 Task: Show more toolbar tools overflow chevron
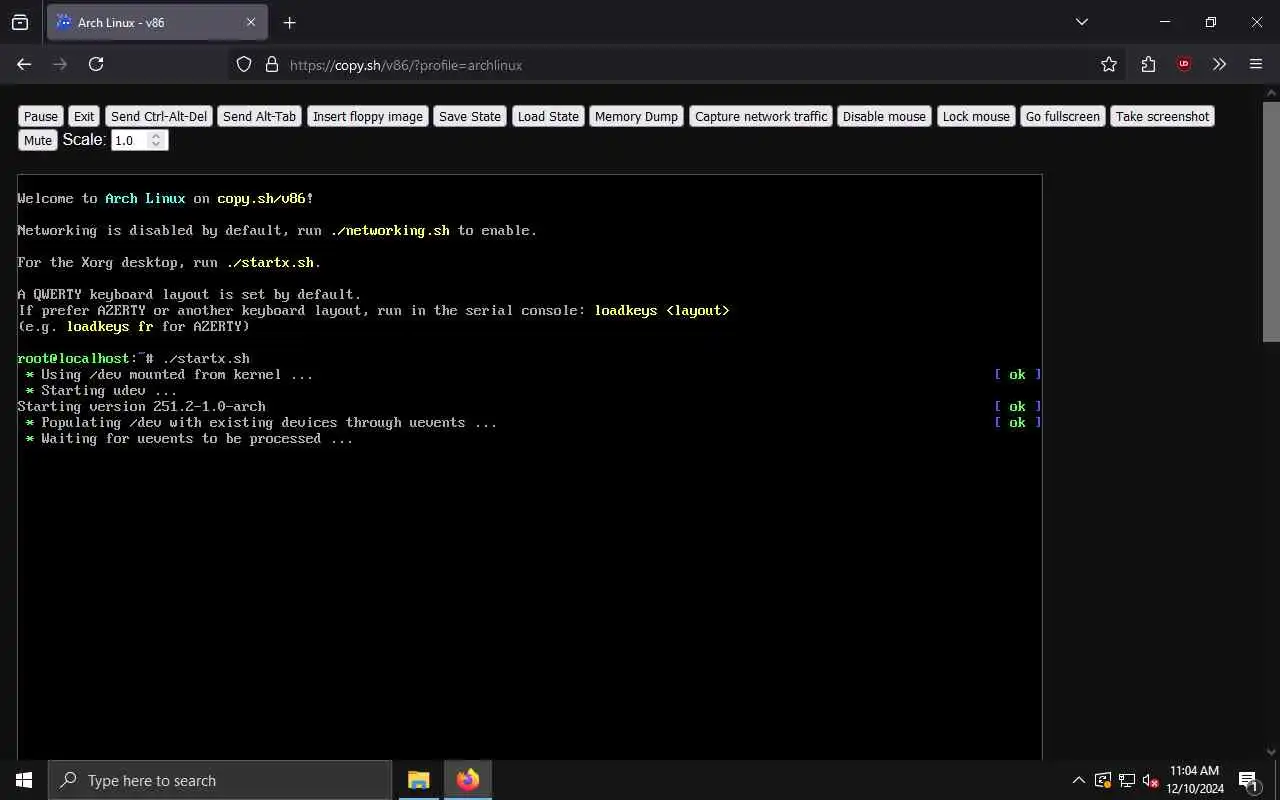pyautogui.click(x=1219, y=64)
